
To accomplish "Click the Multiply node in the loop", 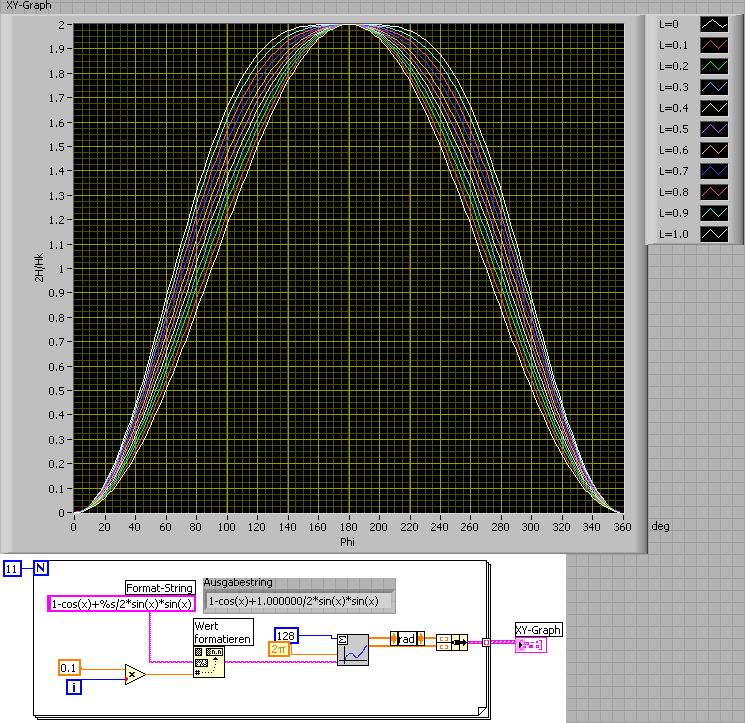I will point(135,675).
